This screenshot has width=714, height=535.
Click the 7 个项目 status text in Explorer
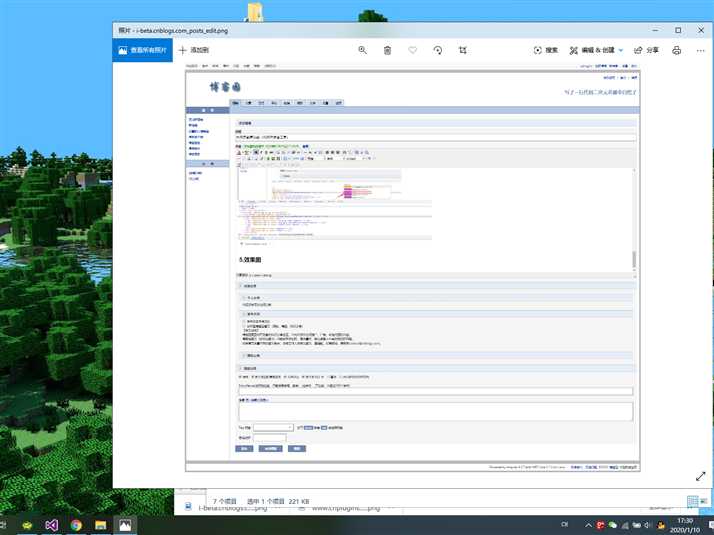224,501
